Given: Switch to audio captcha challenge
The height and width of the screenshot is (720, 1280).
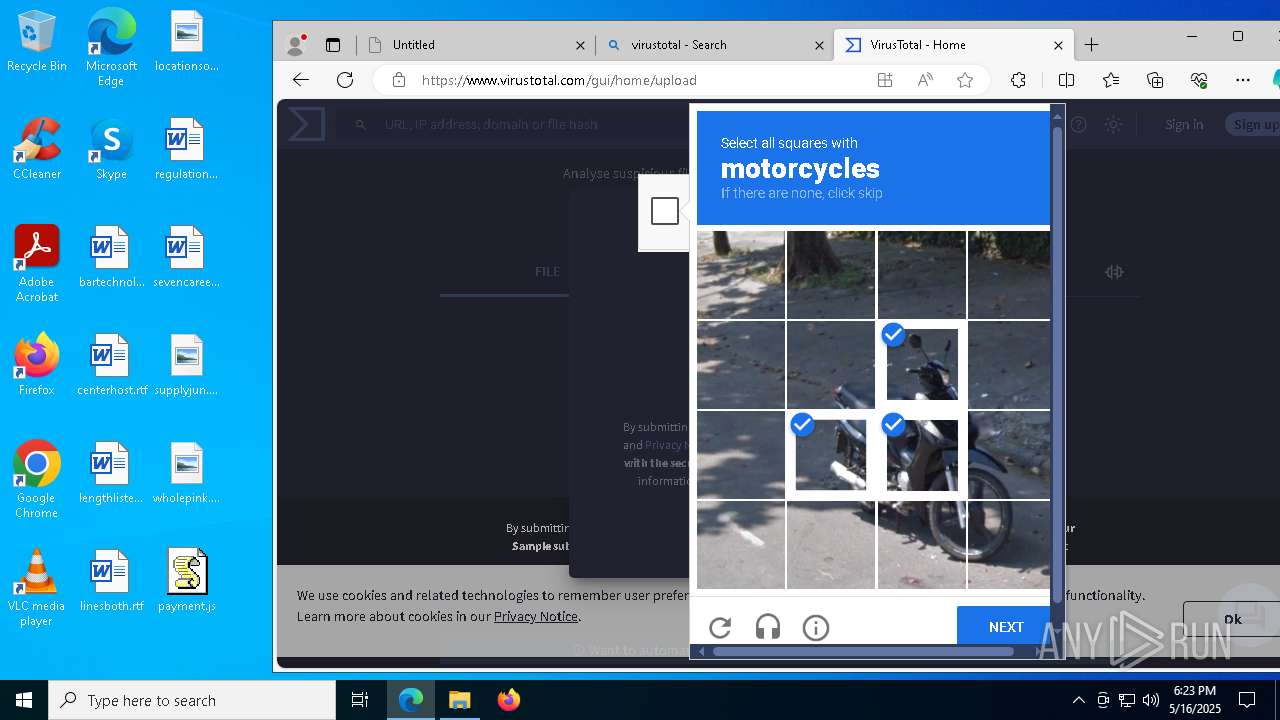Looking at the screenshot, I should (768, 628).
